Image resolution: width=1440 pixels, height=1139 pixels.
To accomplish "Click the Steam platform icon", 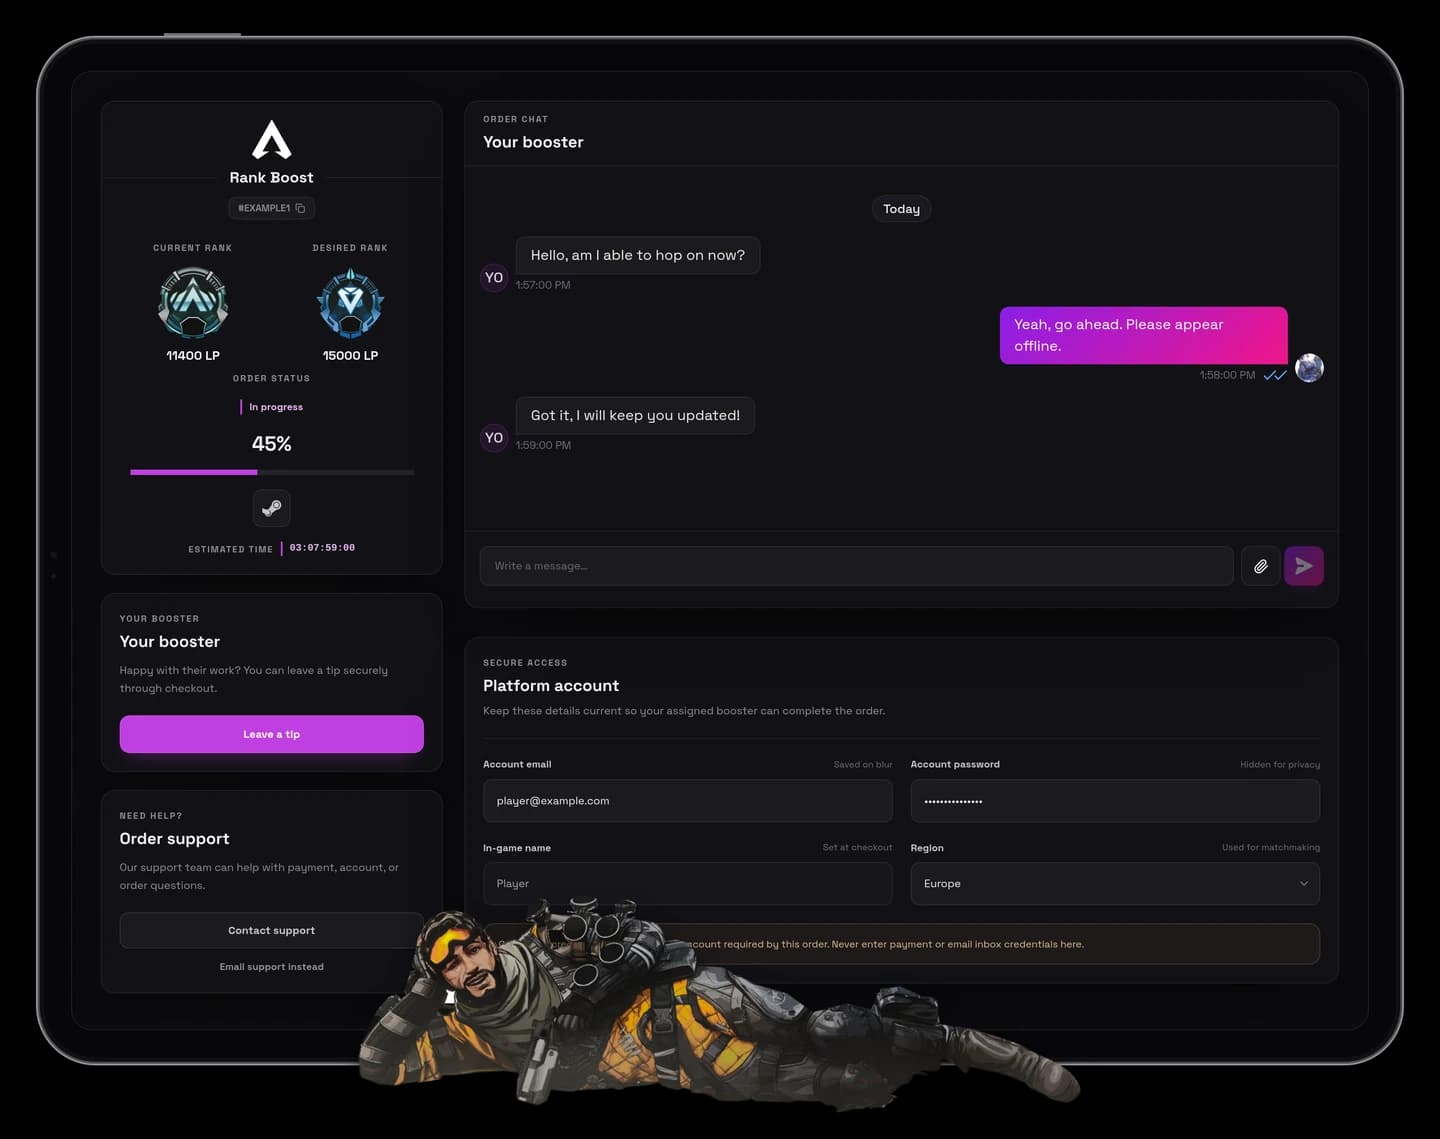I will click(271, 508).
